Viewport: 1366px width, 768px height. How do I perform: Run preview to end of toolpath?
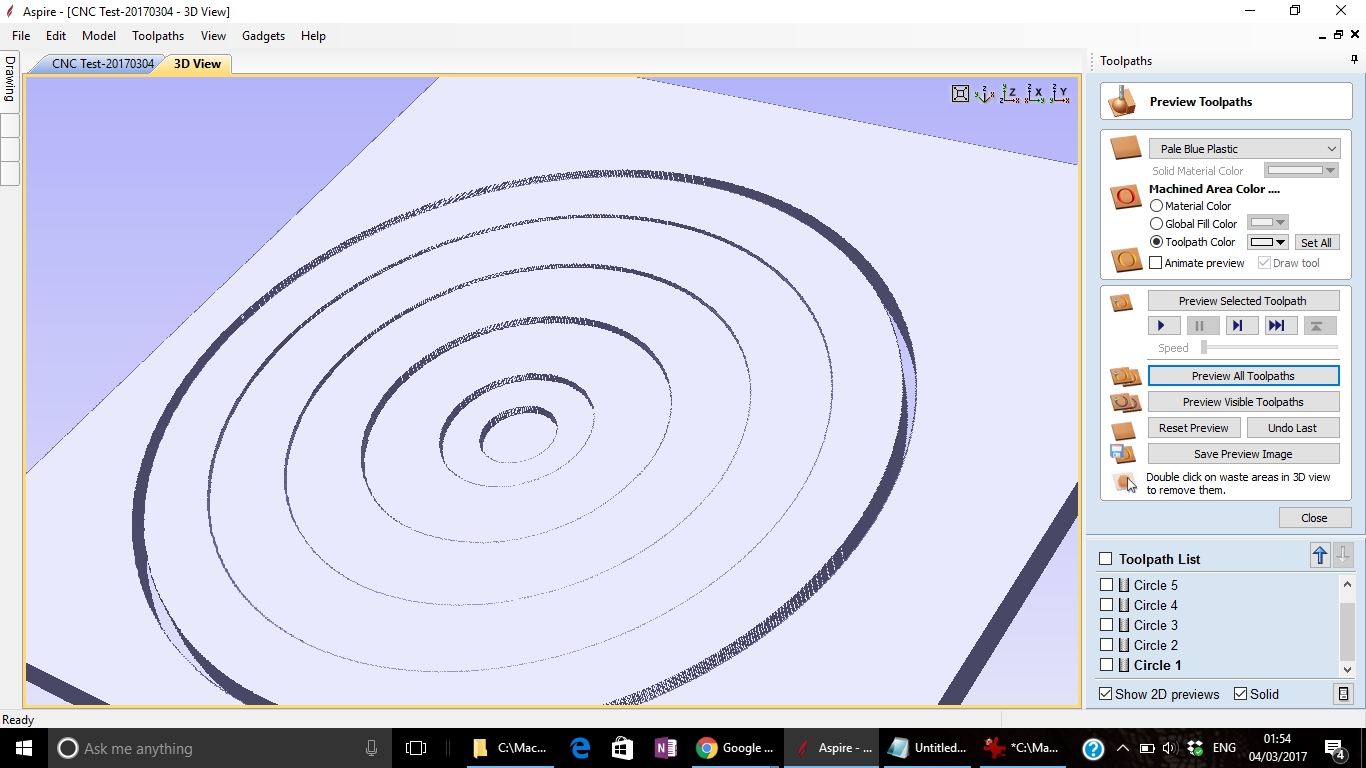1276,326
